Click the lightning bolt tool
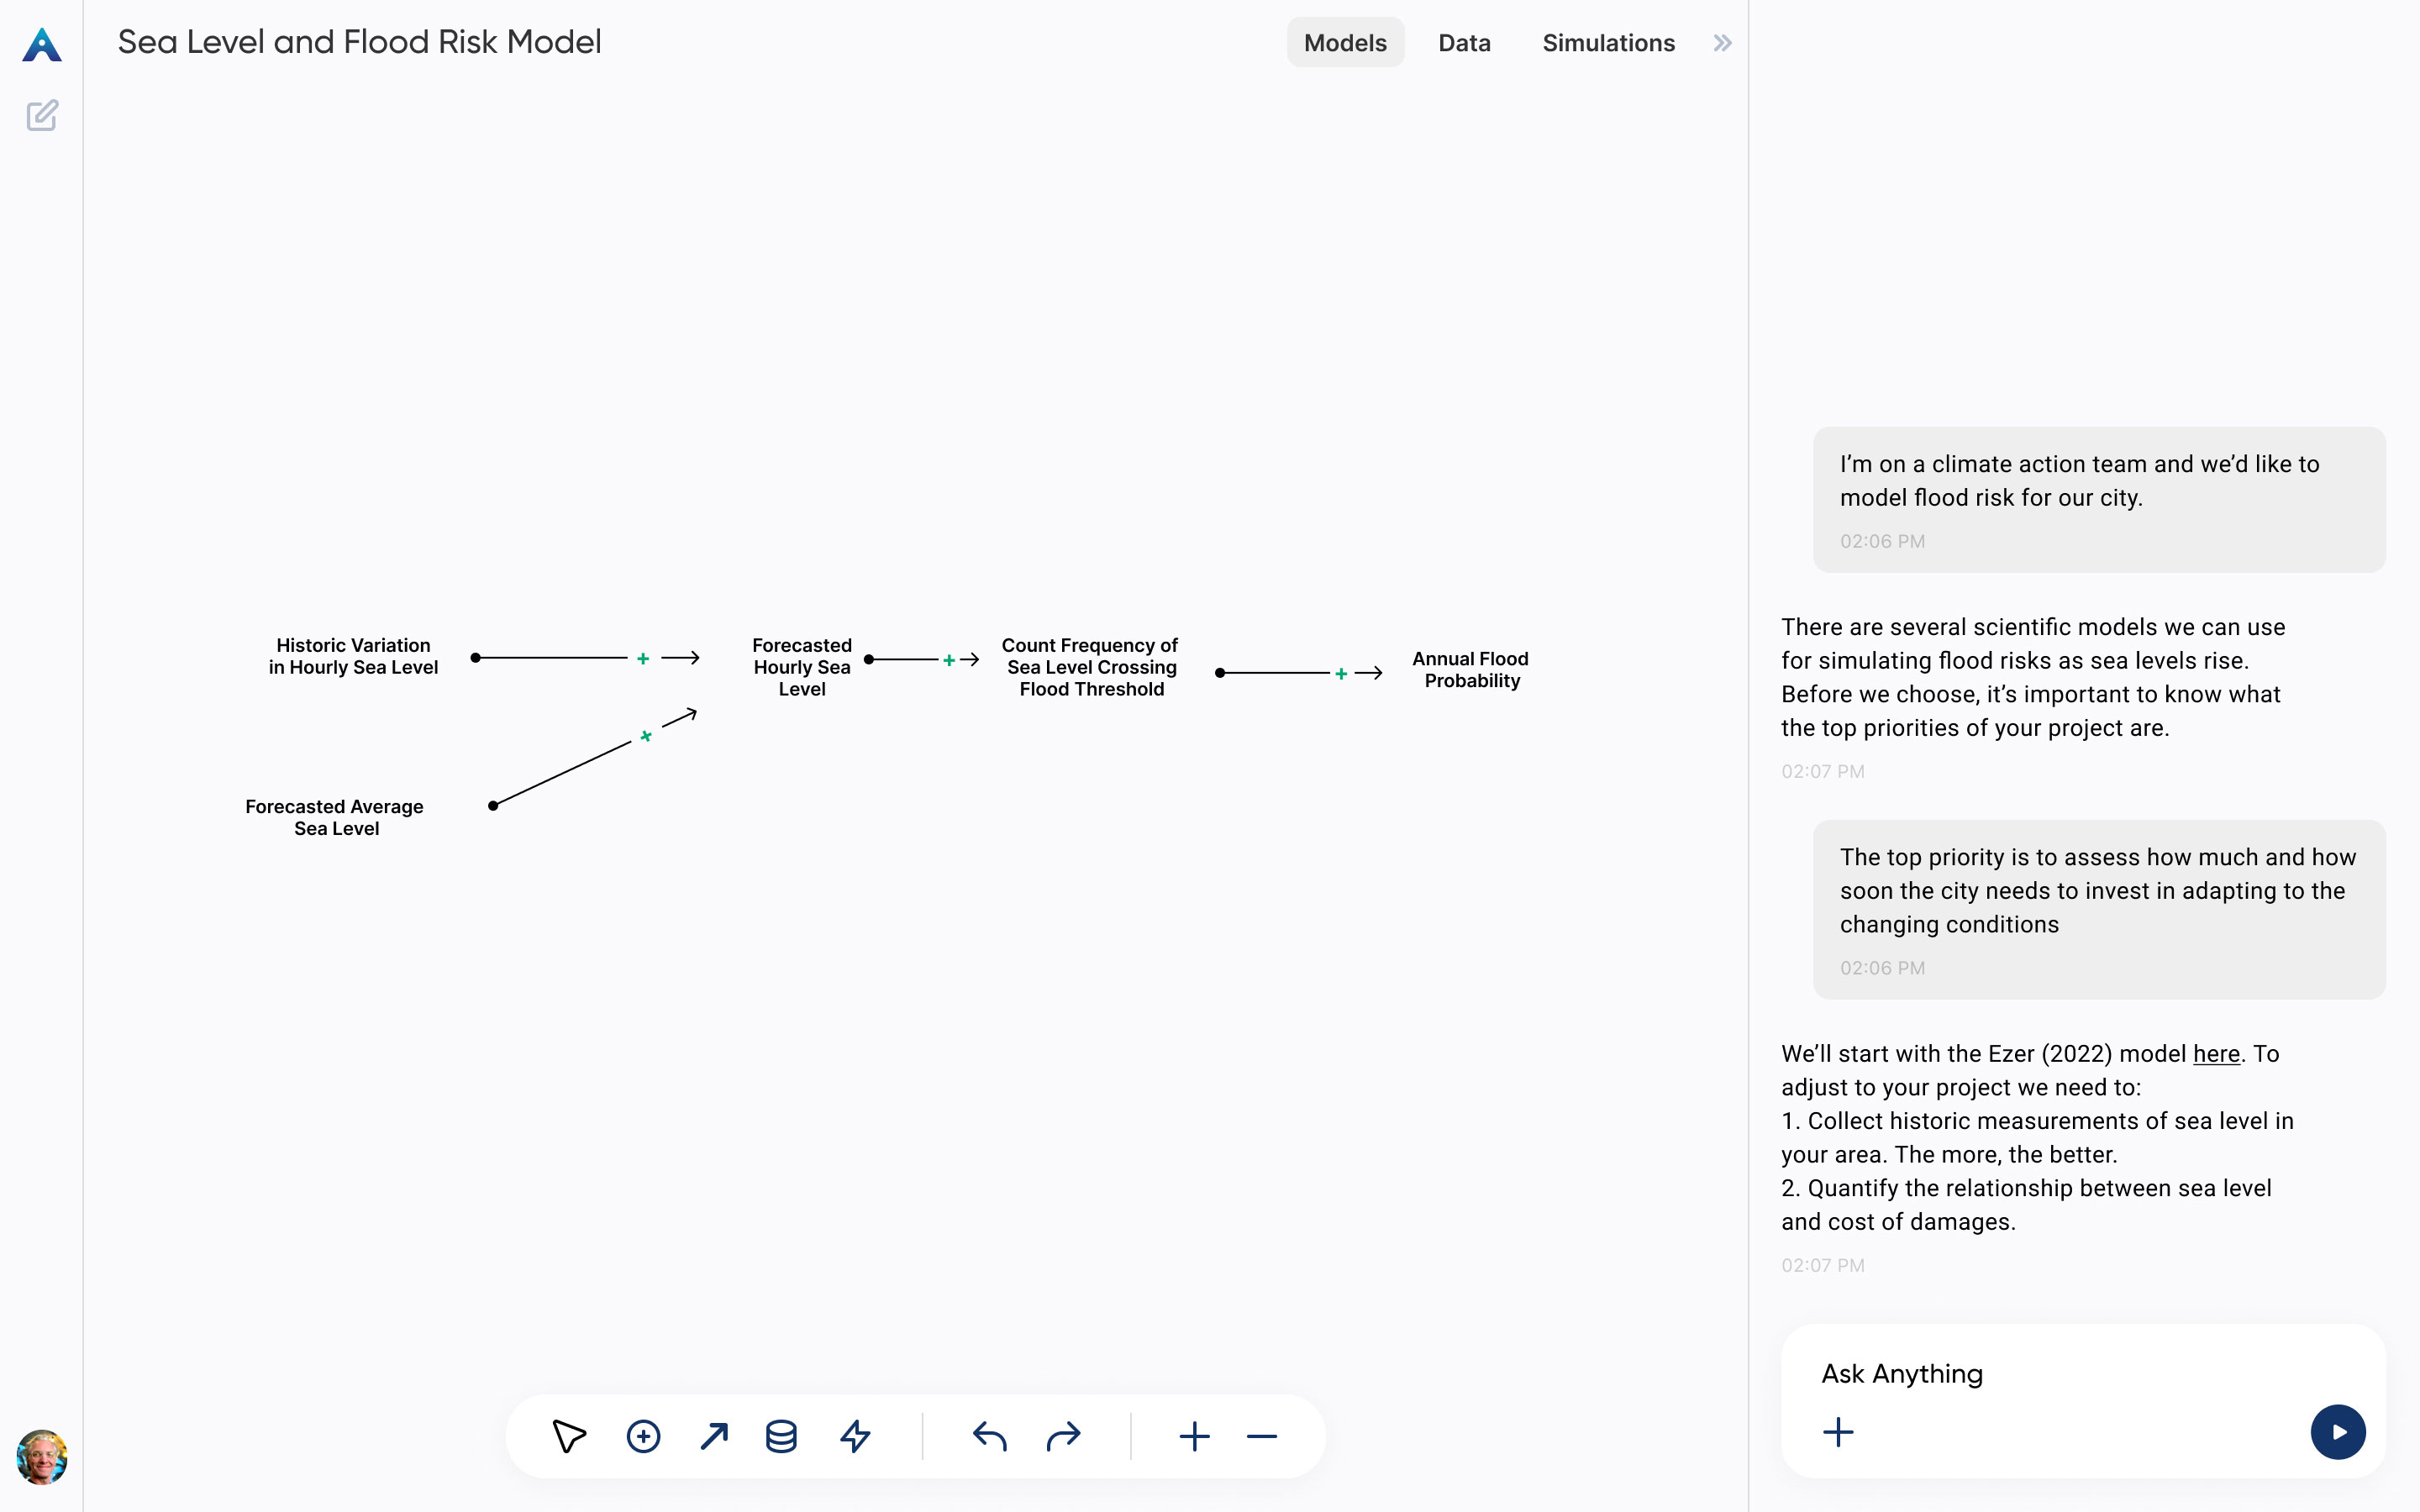Viewport: 2420px width, 1512px height. [855, 1436]
